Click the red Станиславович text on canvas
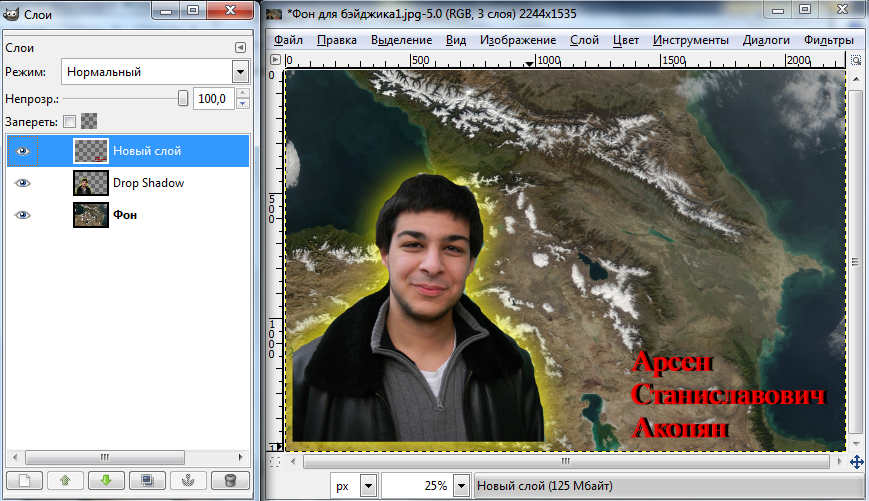Image resolution: width=869 pixels, height=501 pixels. (x=728, y=395)
